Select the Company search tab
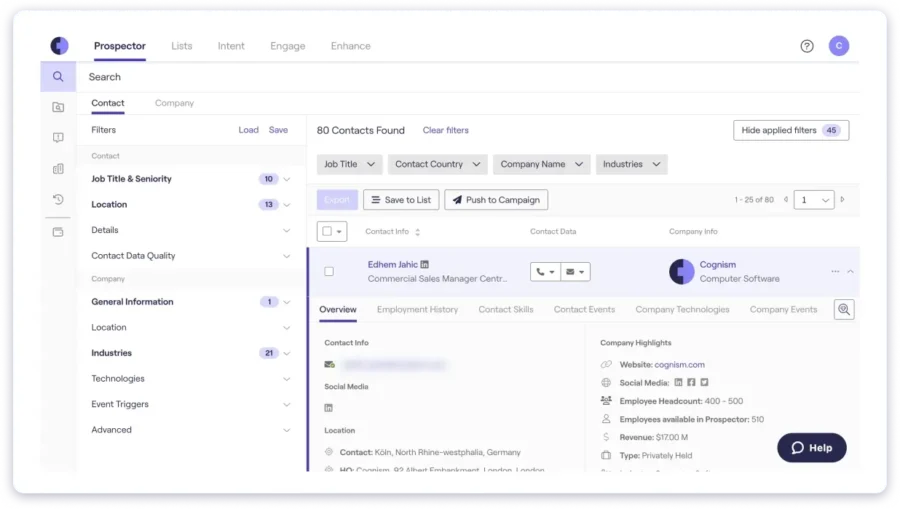This screenshot has height=509, width=900. point(174,103)
